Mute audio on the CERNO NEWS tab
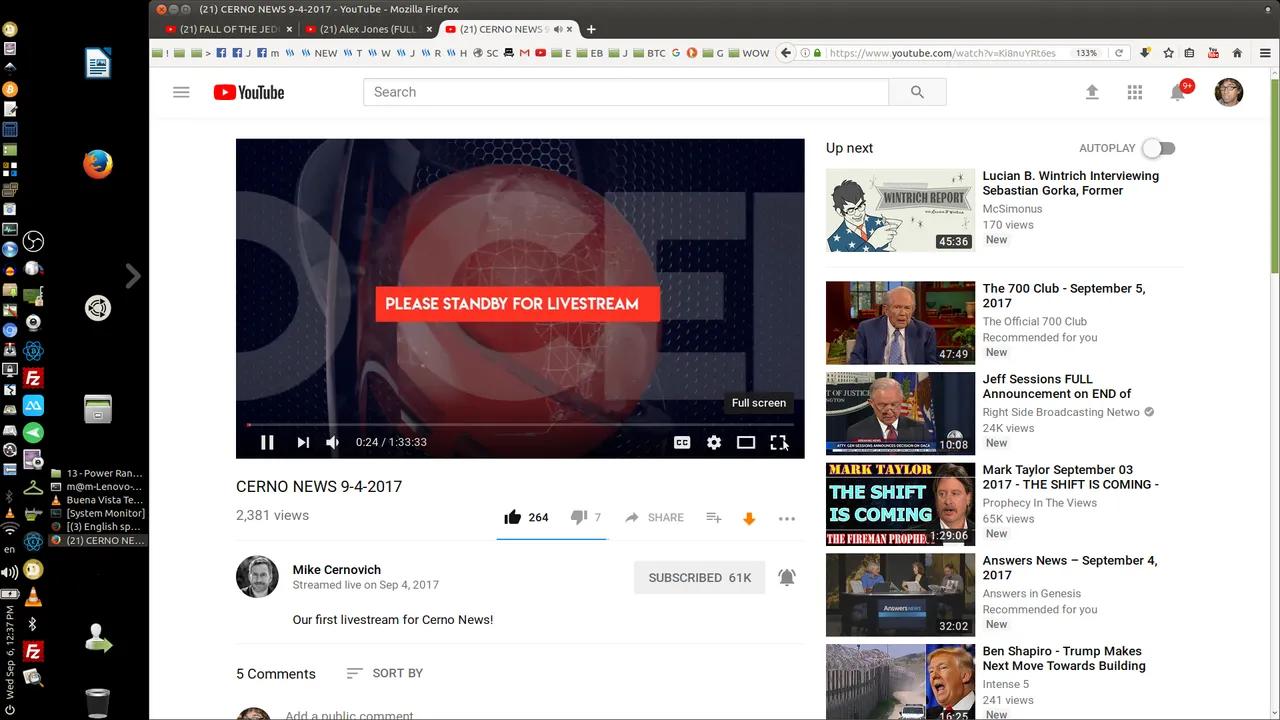1280x720 pixels. (558, 29)
